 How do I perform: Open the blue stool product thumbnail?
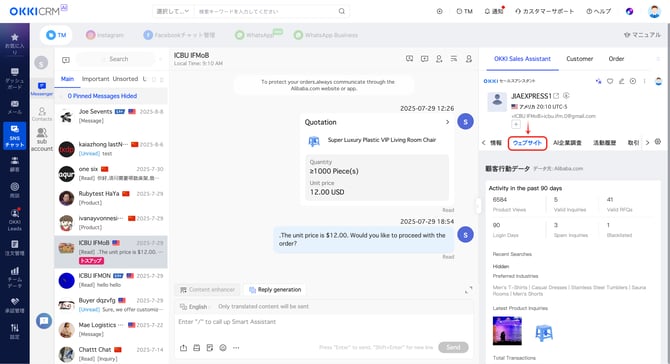coord(544,332)
